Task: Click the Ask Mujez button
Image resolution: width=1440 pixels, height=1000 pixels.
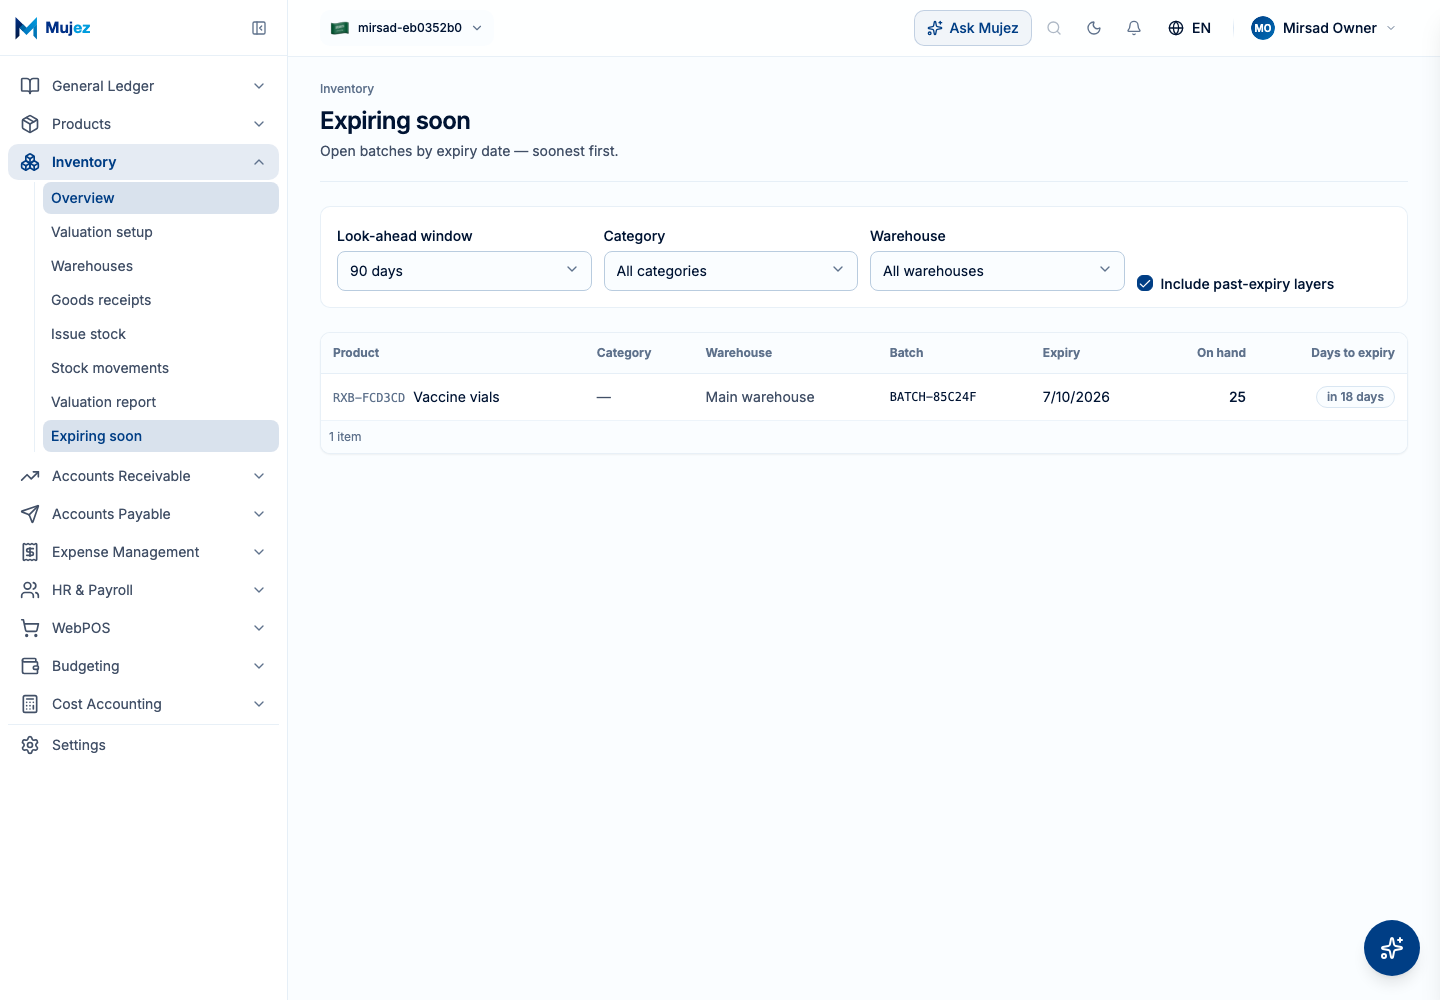Action: (972, 28)
